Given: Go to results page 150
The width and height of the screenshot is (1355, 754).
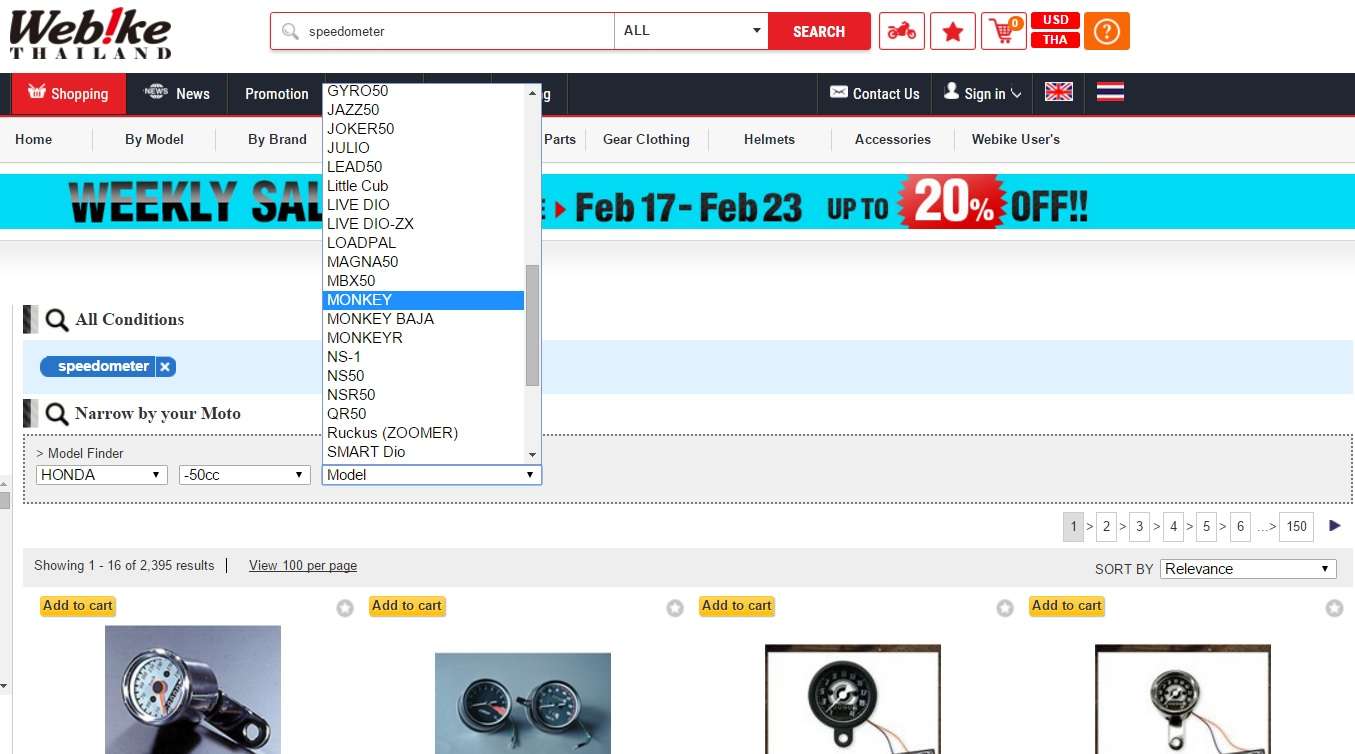Looking at the screenshot, I should coord(1297,526).
